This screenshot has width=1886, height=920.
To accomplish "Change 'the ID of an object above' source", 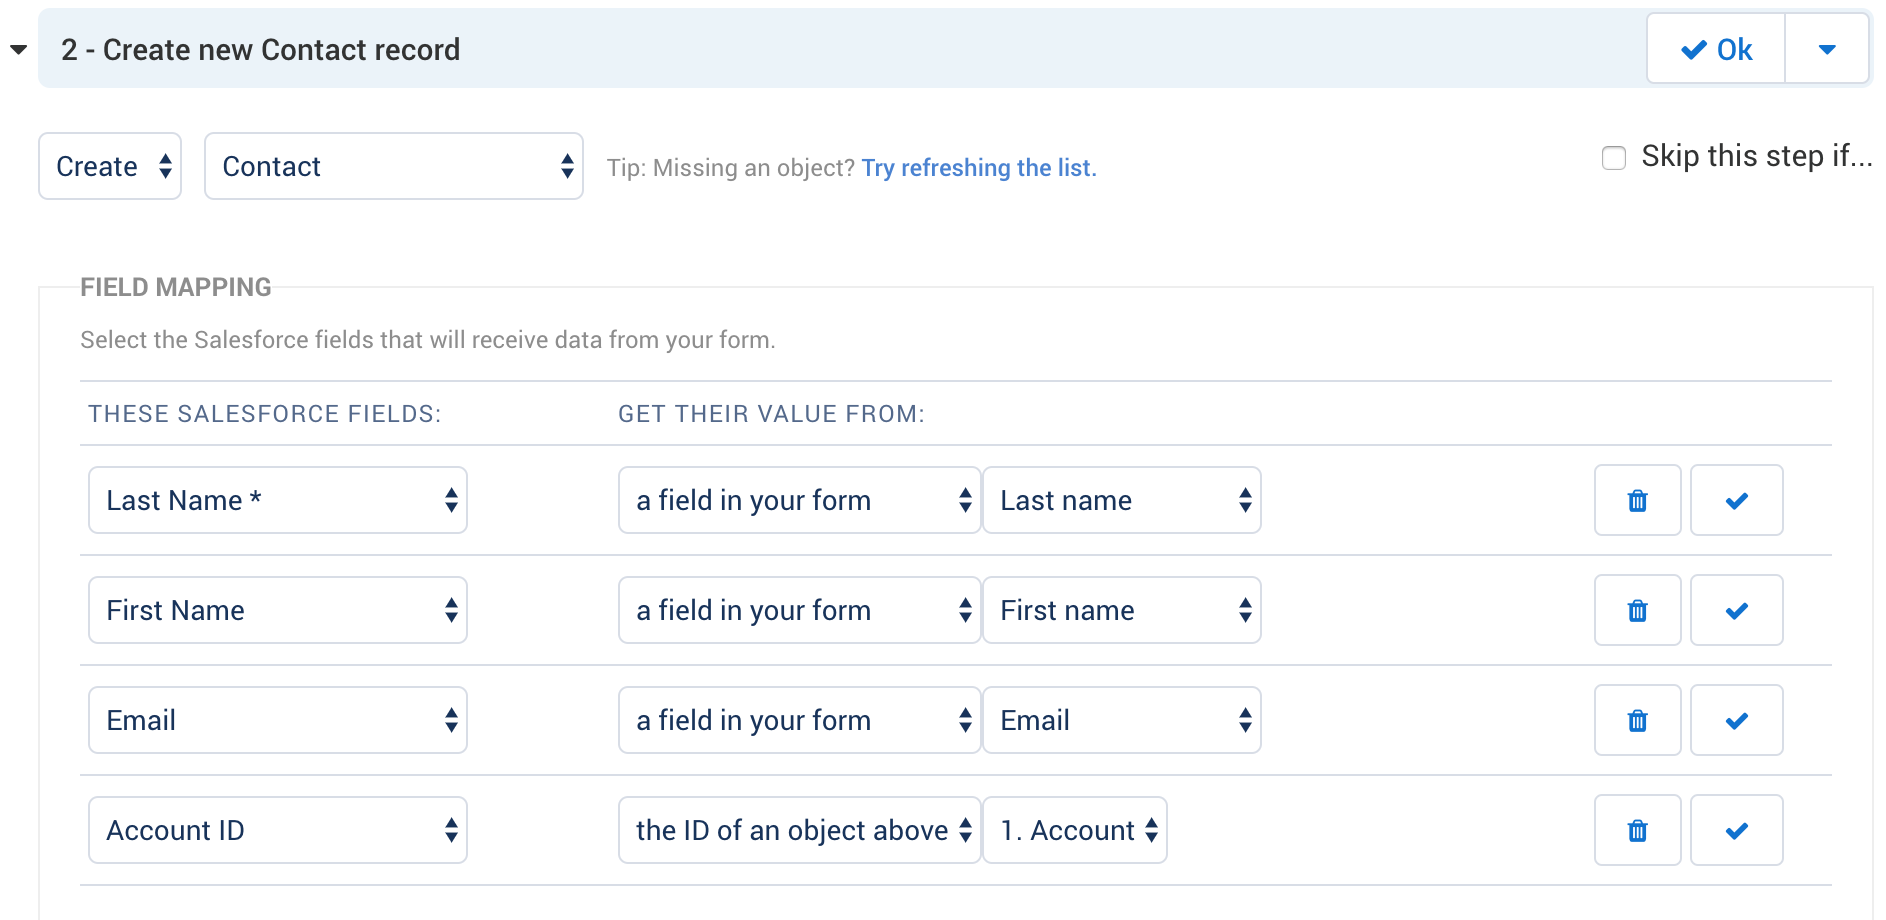I will [x=799, y=830].
